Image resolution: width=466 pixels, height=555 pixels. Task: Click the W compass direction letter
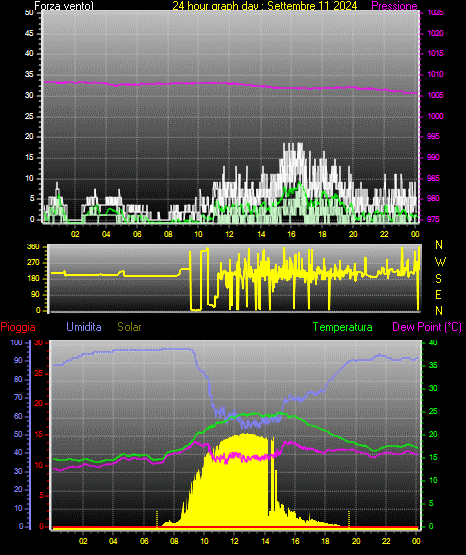(440, 262)
